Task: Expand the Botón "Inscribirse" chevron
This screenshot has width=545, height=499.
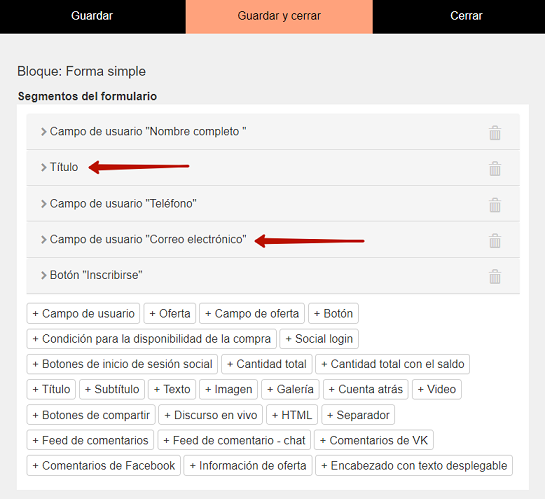Action: 43,275
